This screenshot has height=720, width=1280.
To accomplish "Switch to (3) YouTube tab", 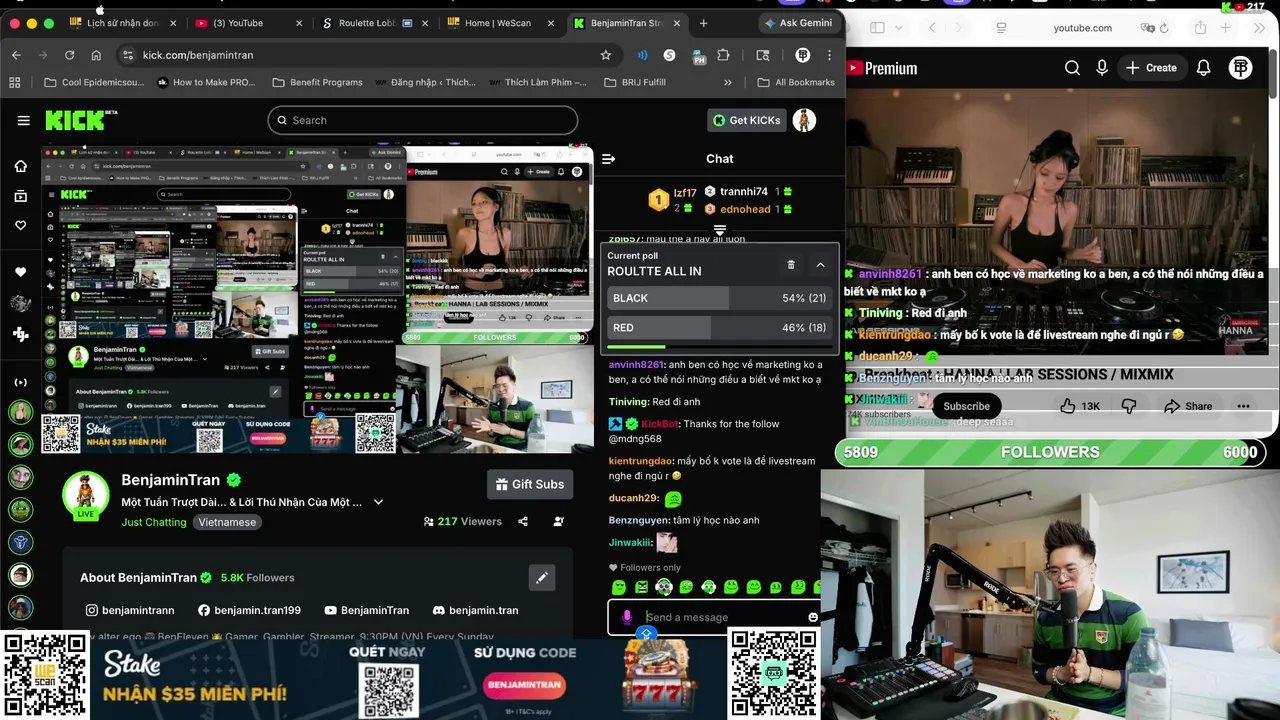I will click(x=248, y=23).
